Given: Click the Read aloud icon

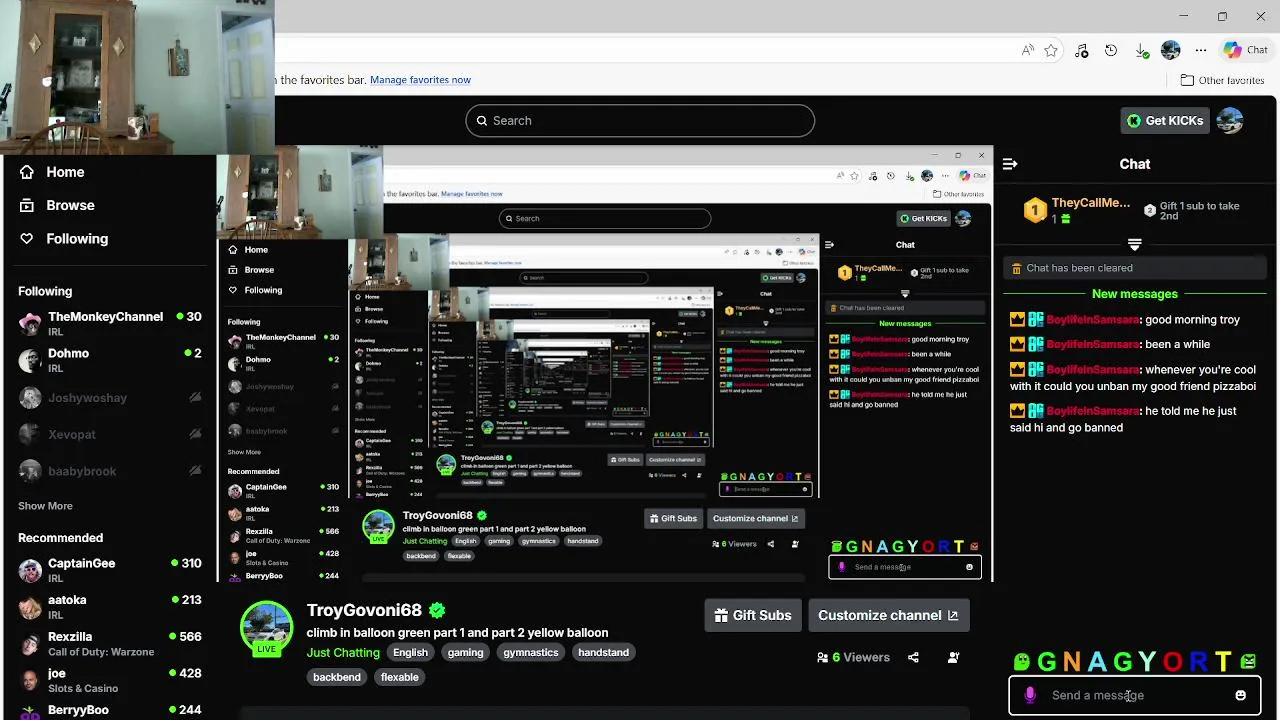Looking at the screenshot, I should (1028, 50).
